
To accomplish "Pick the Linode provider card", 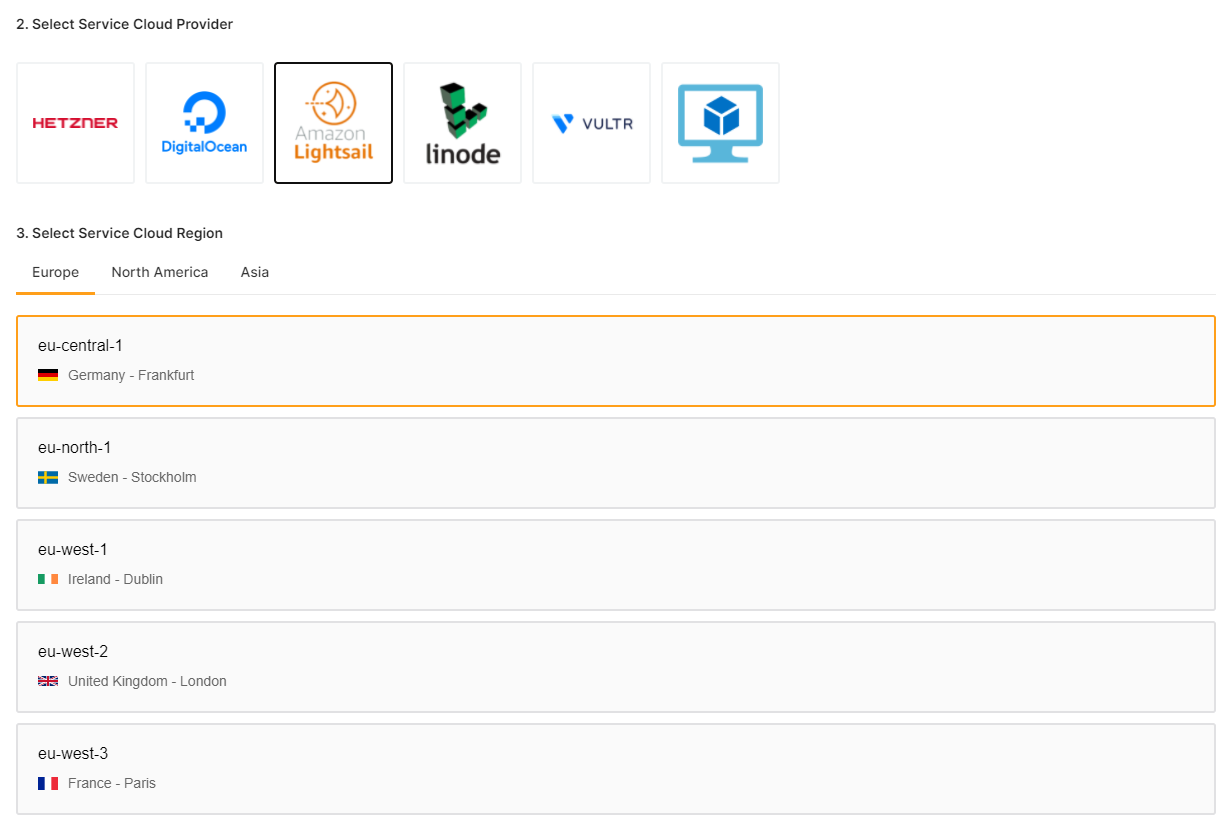I will [x=462, y=123].
